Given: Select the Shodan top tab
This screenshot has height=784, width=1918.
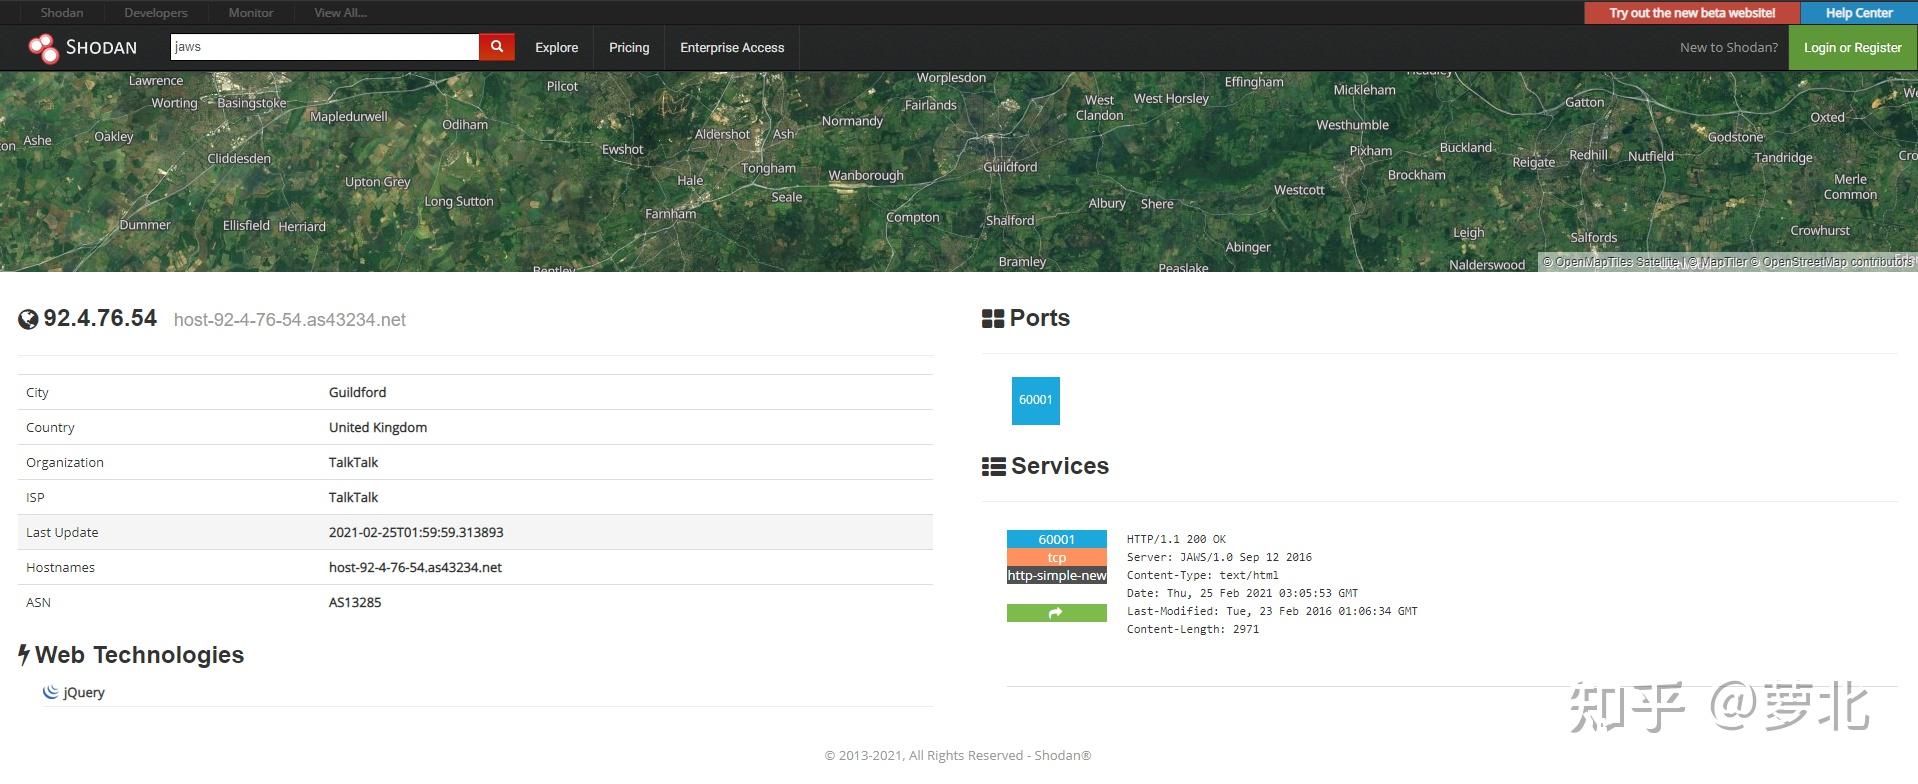Looking at the screenshot, I should click(x=62, y=12).
